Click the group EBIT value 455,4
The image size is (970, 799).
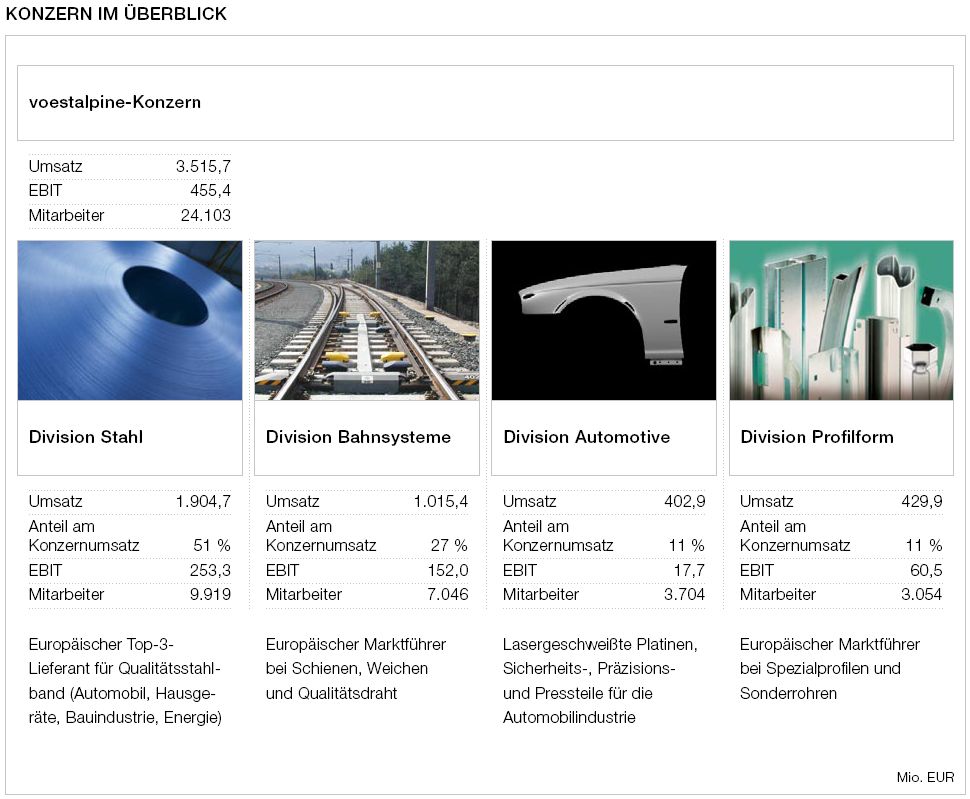coord(210,190)
